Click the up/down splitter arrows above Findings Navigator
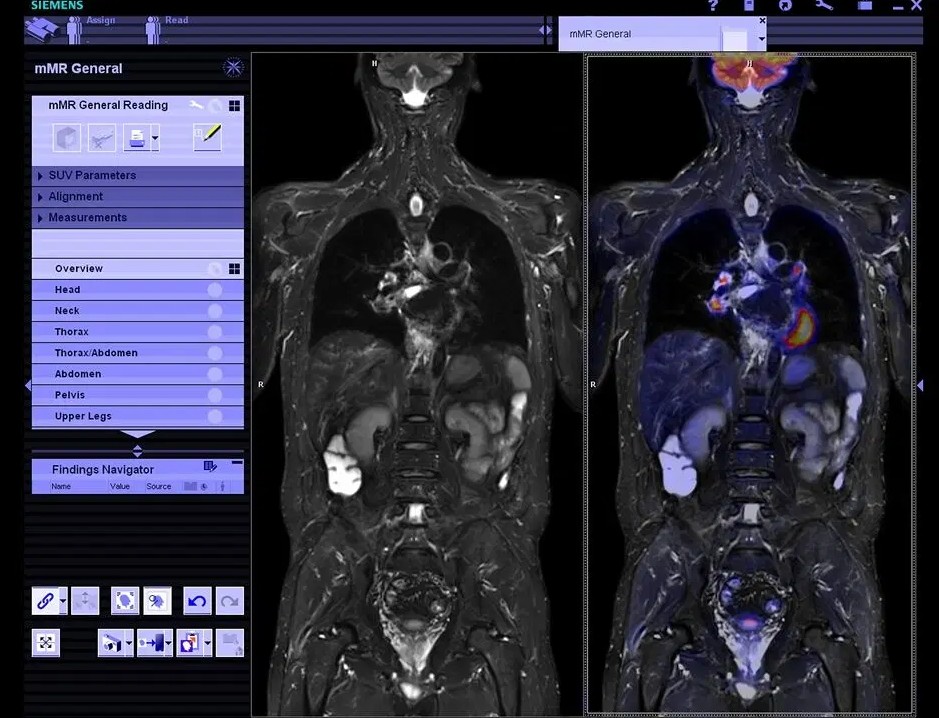Screen dimensions: 939x718 click(x=137, y=451)
